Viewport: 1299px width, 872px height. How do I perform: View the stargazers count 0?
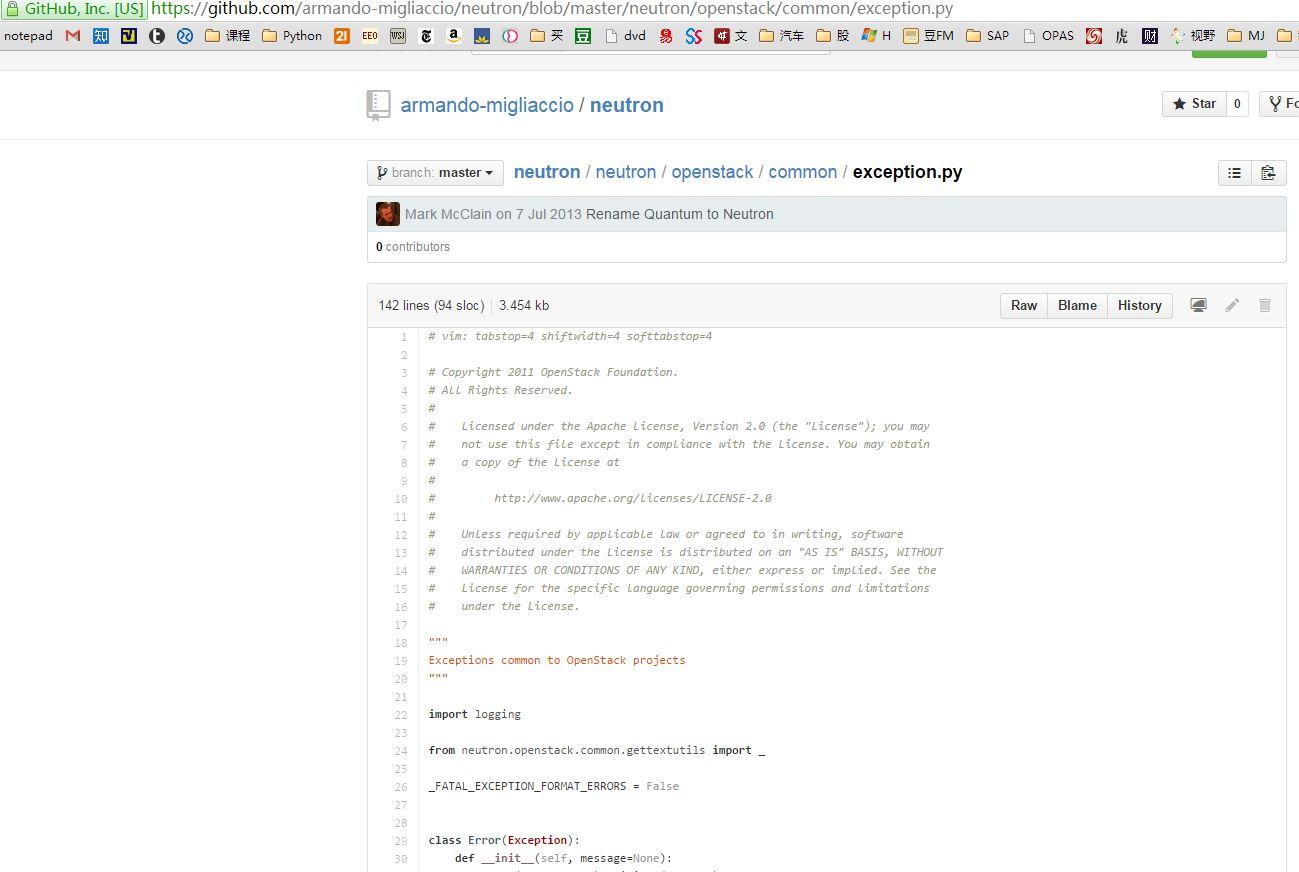coord(1237,104)
